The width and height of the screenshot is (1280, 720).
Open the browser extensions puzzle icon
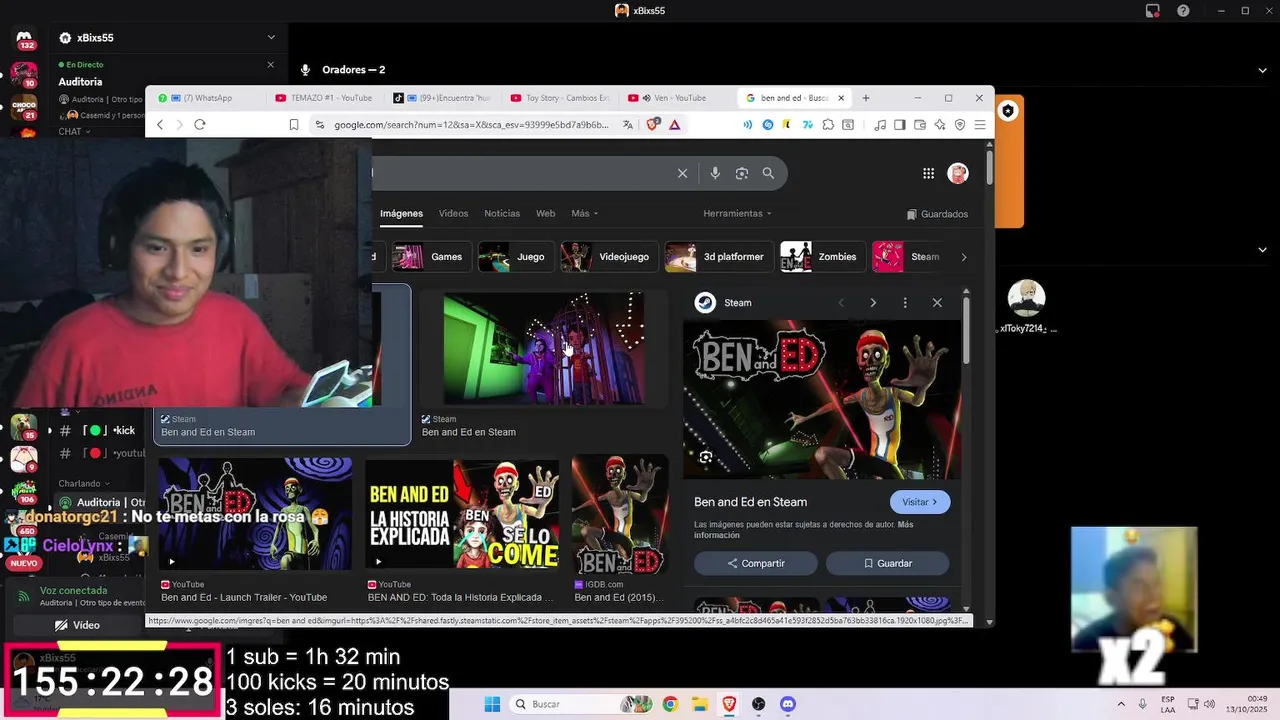[828, 125]
